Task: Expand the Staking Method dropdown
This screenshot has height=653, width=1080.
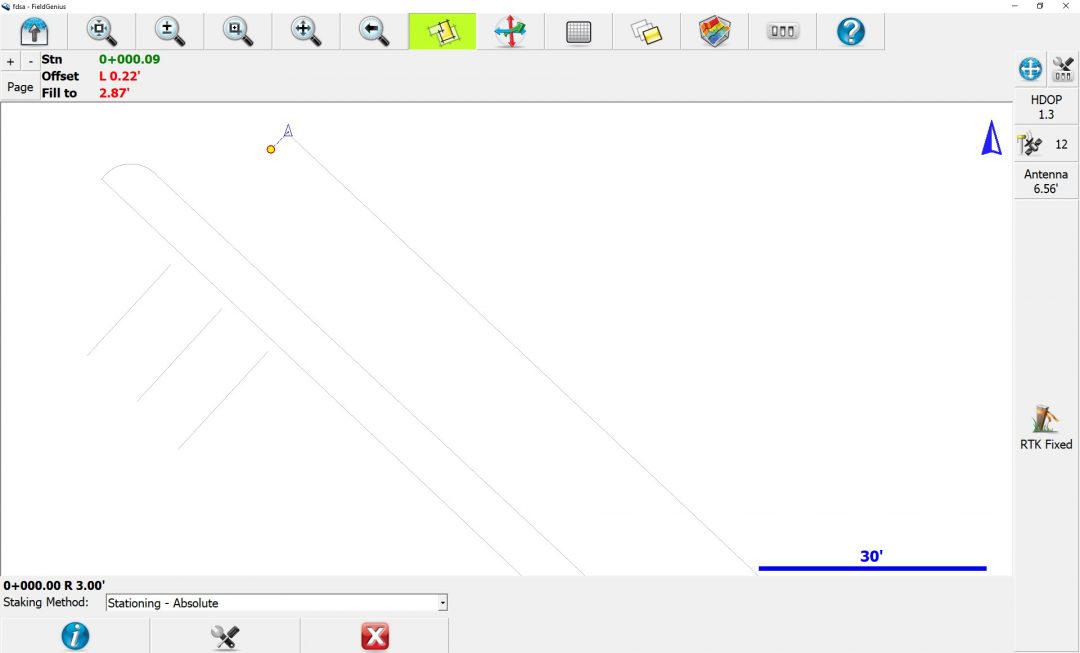Action: [442, 603]
